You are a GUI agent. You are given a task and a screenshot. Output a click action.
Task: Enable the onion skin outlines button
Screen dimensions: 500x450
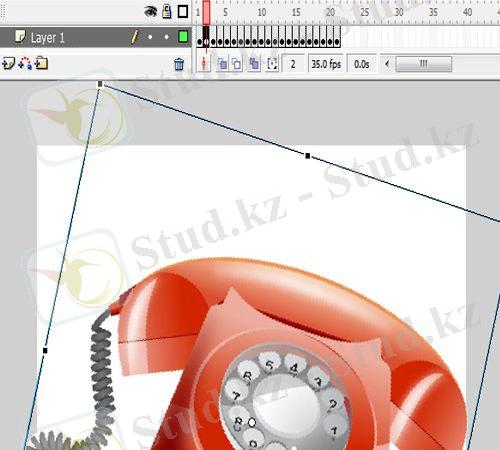[237, 64]
